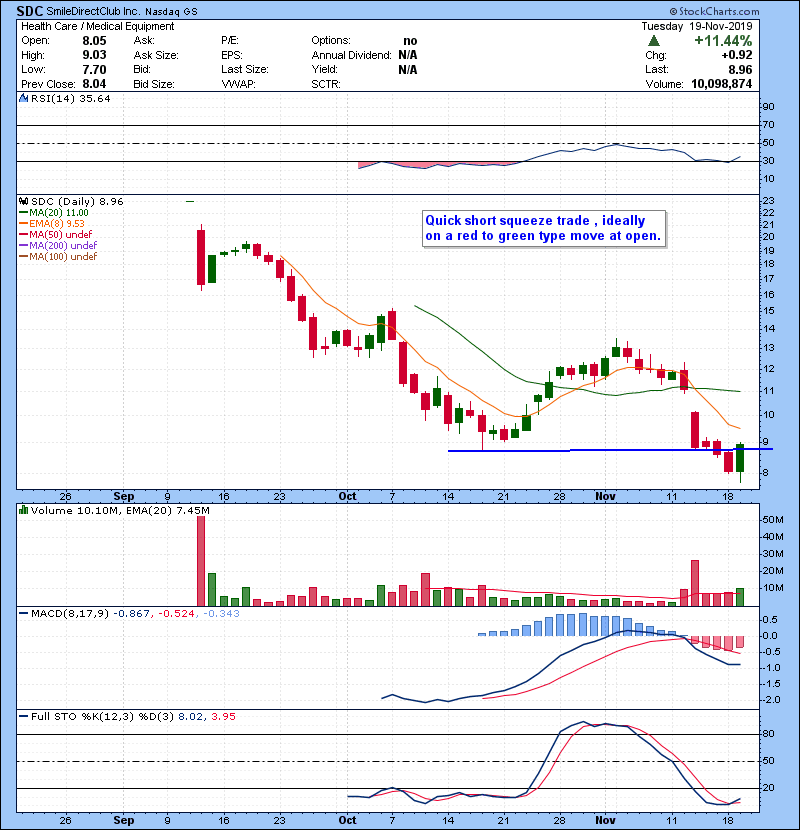Click the short squeeze trade annotation box

coord(544,229)
